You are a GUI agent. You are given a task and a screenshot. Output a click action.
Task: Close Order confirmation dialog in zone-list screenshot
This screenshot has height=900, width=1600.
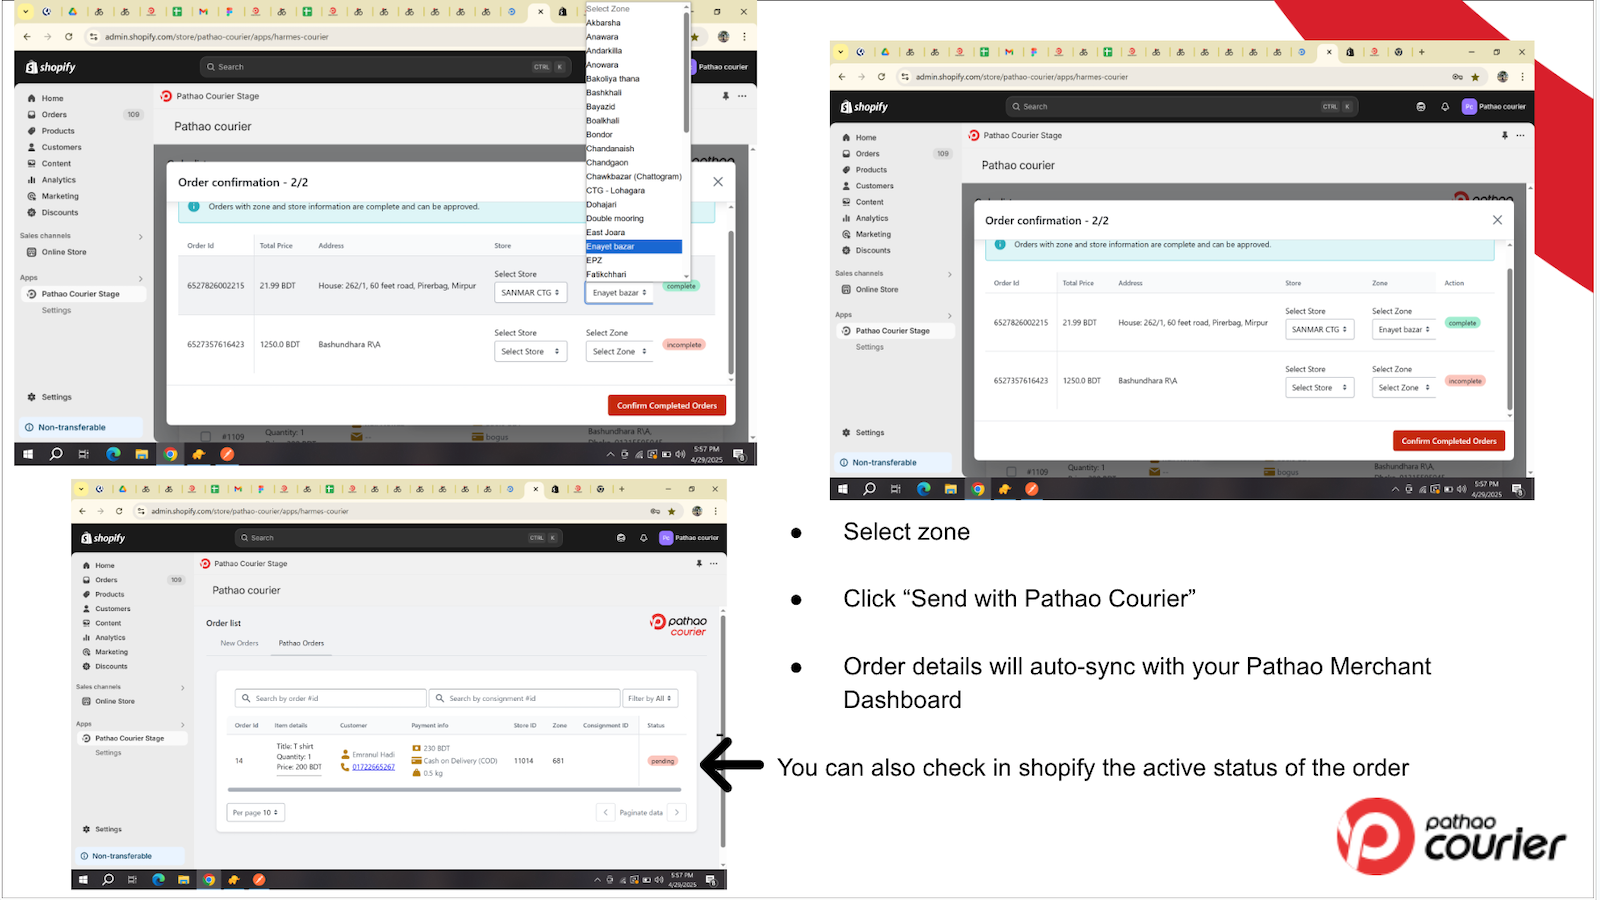718,182
